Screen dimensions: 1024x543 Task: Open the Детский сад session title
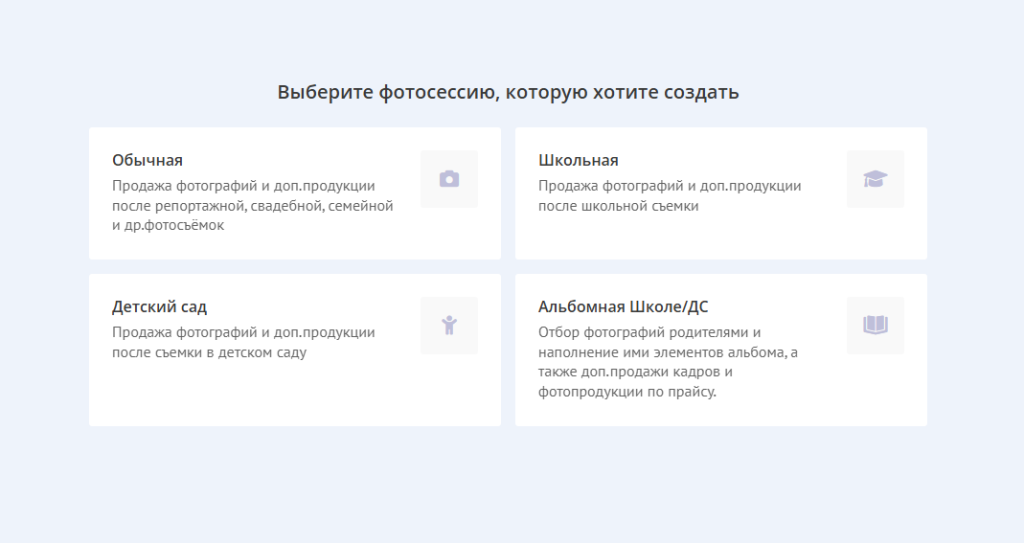(159, 306)
